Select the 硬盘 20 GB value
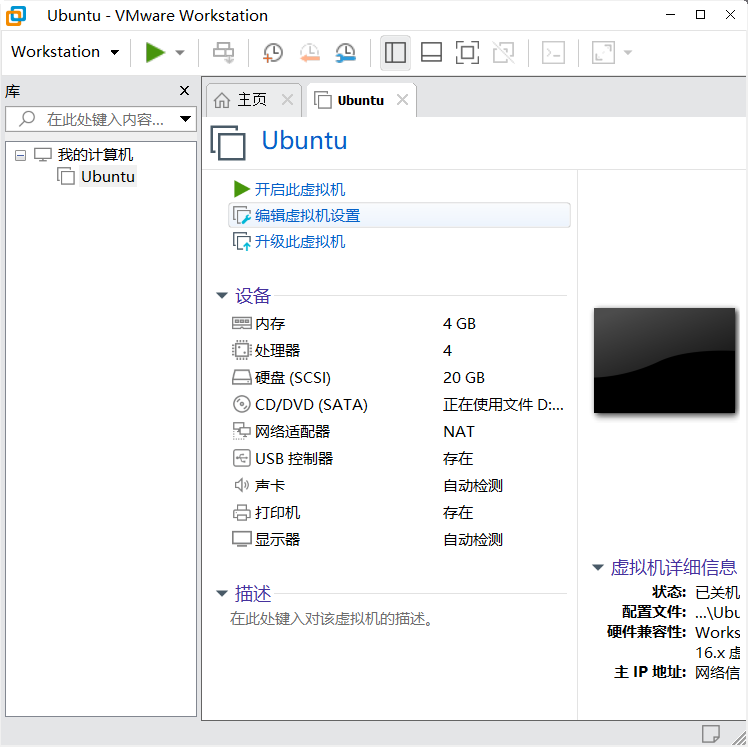 pos(464,377)
